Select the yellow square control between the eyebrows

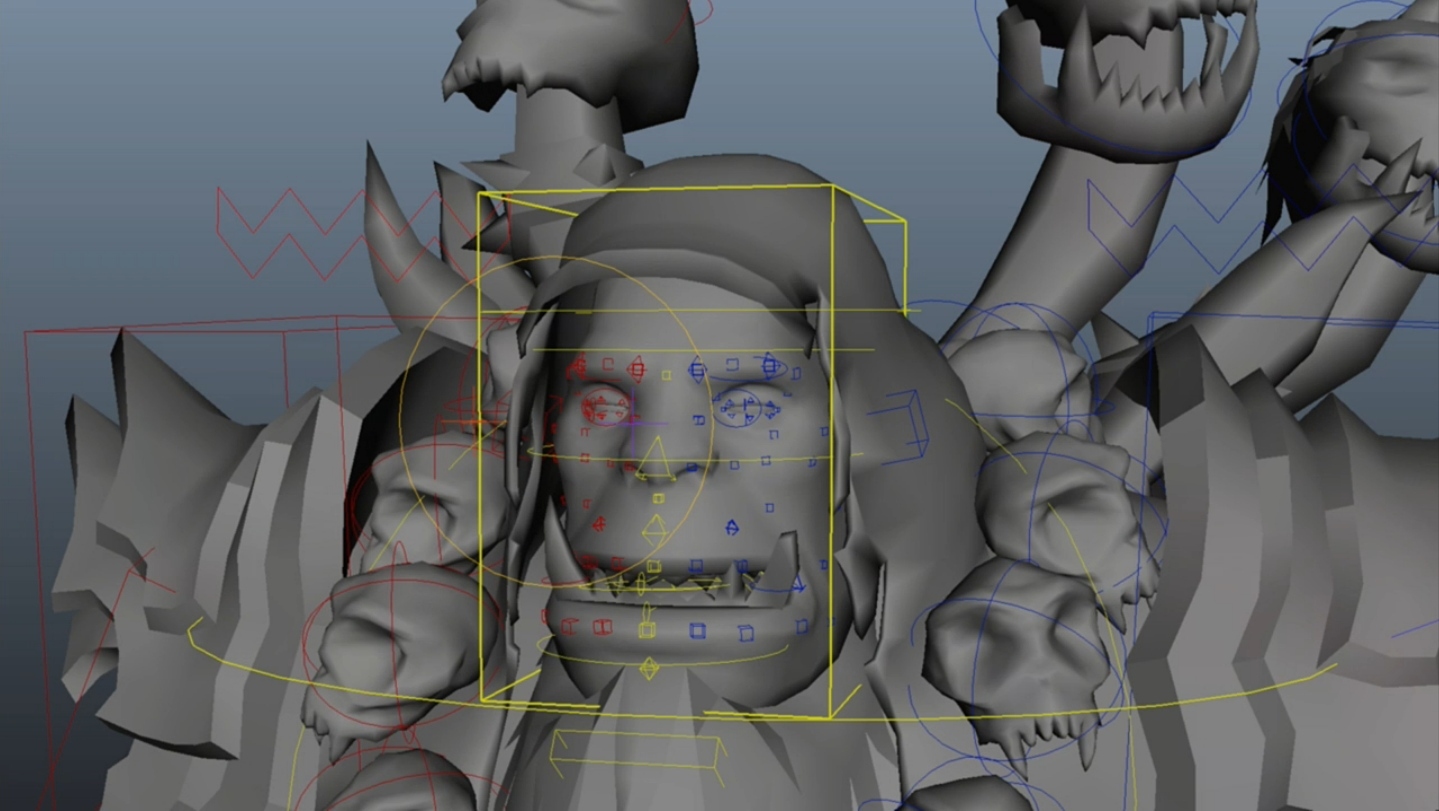(x=666, y=375)
